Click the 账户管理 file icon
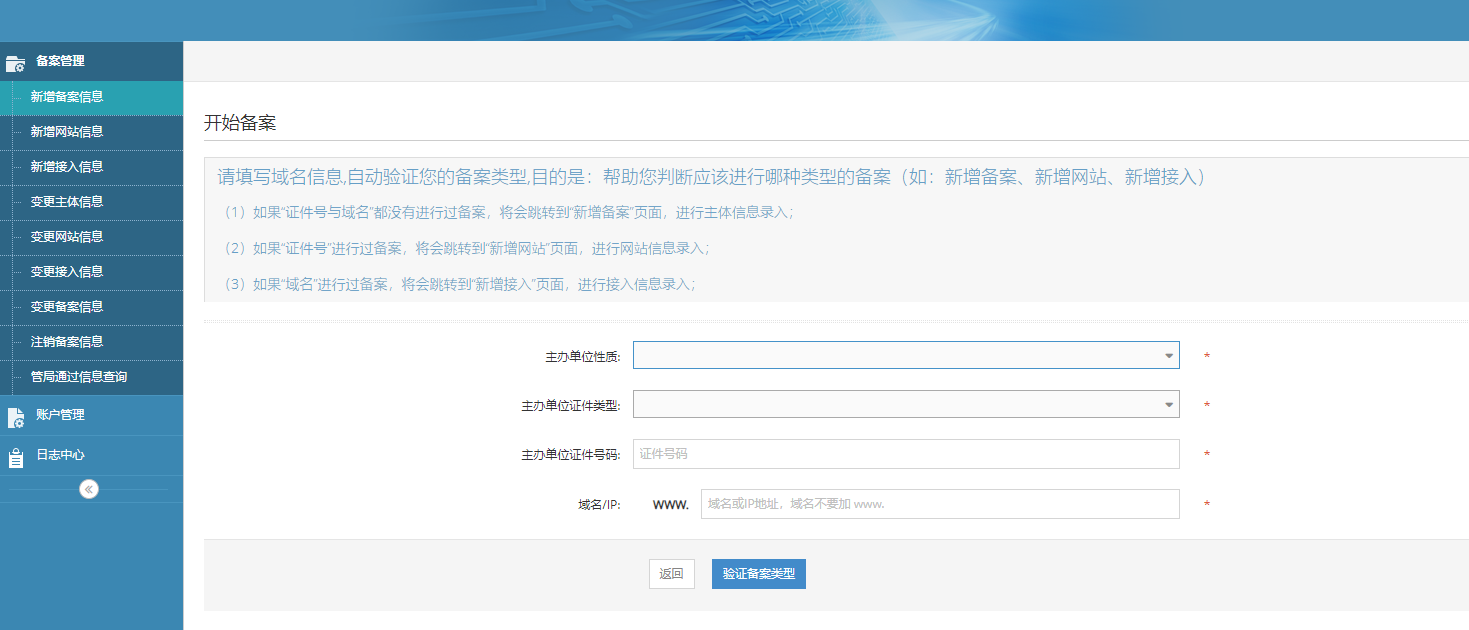Screen dimensions: 1469x630 pos(15,417)
